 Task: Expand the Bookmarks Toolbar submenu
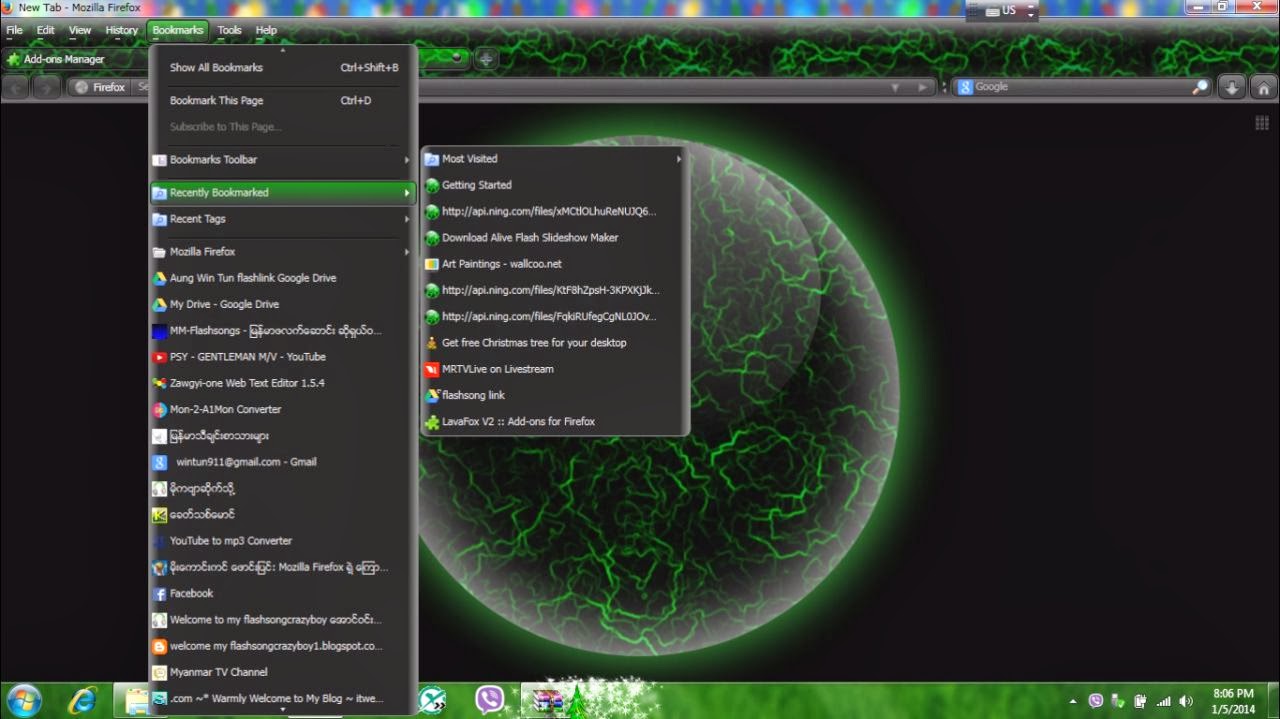(x=283, y=160)
